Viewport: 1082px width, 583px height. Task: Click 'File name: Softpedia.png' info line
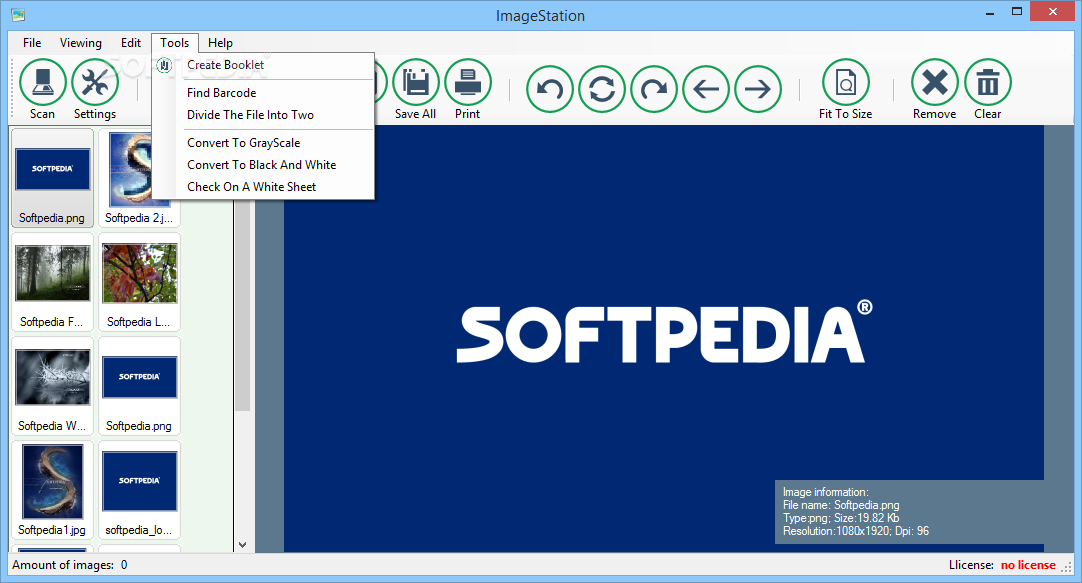coord(841,505)
